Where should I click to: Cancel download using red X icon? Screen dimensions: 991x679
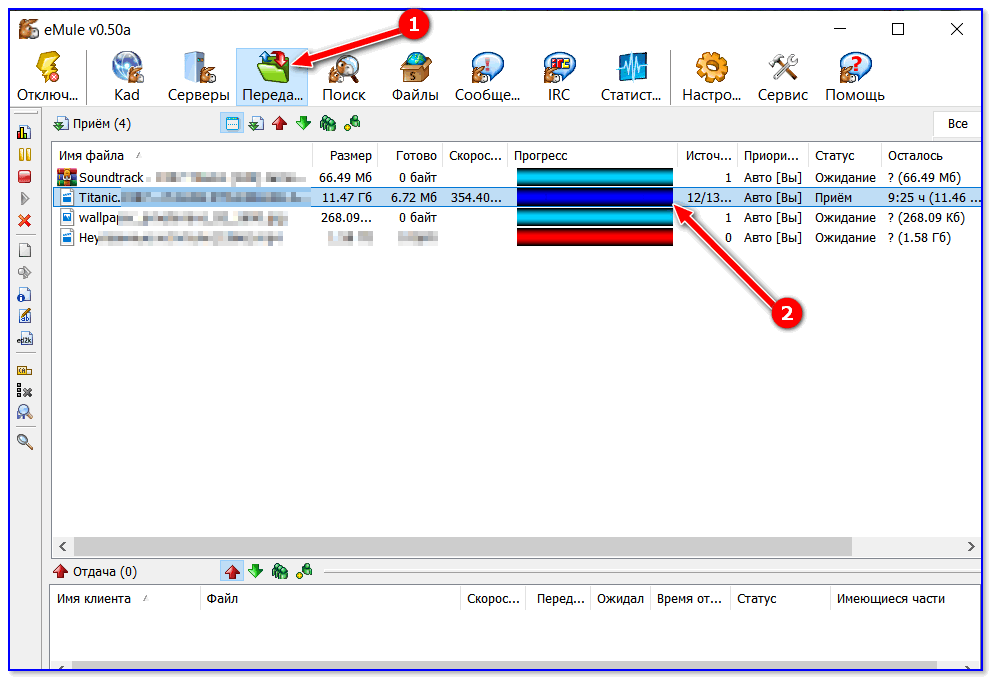point(25,220)
